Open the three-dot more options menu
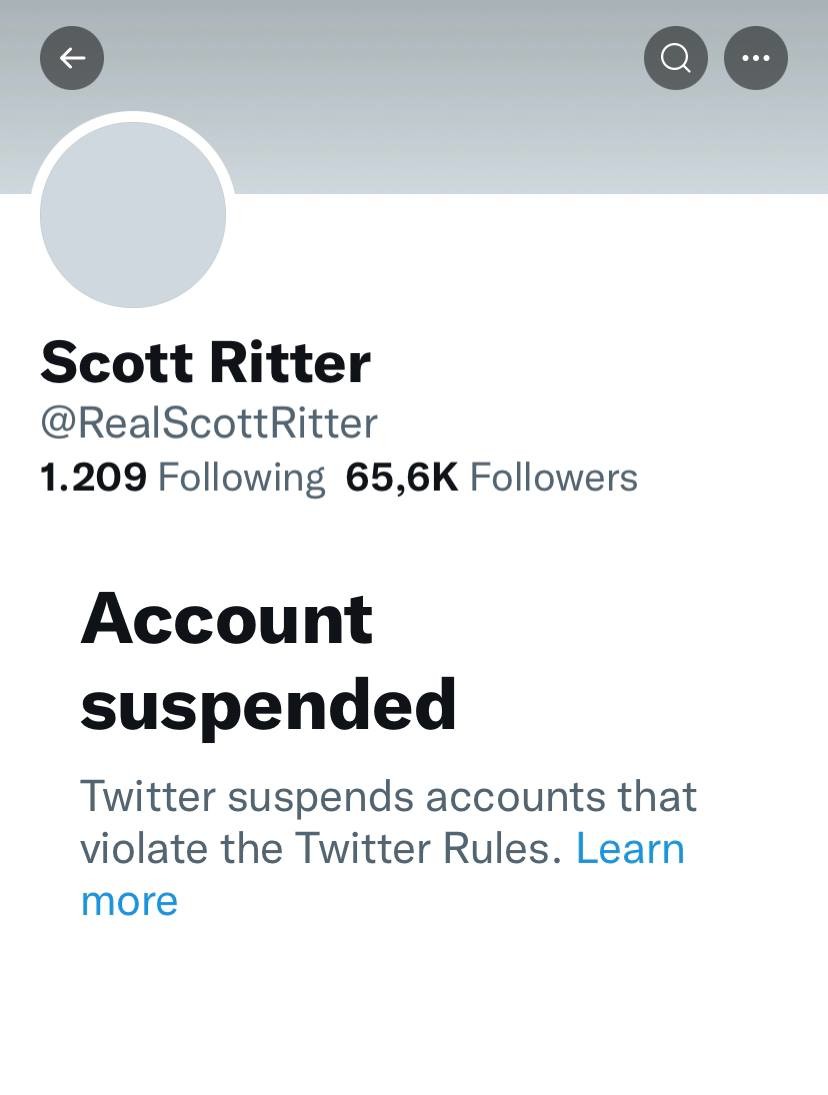 (x=756, y=58)
